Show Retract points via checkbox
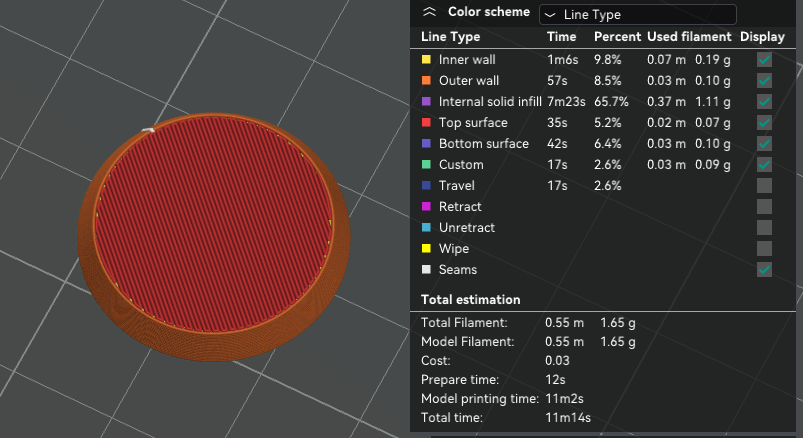 764,207
